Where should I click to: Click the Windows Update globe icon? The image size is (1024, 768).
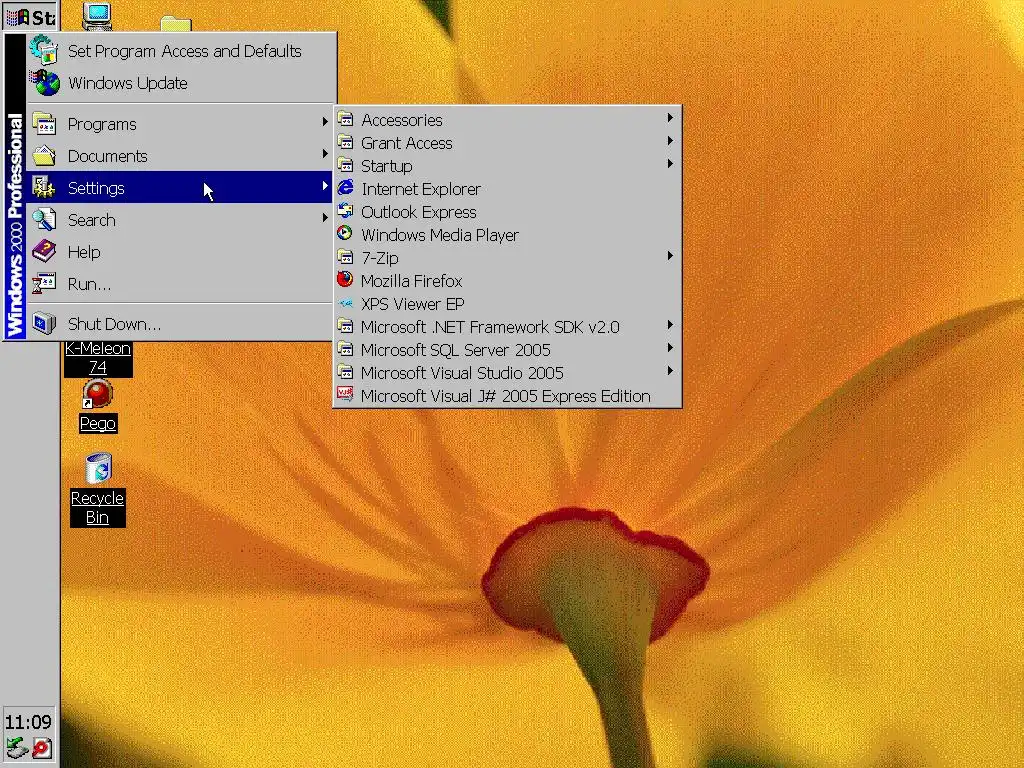(44, 83)
